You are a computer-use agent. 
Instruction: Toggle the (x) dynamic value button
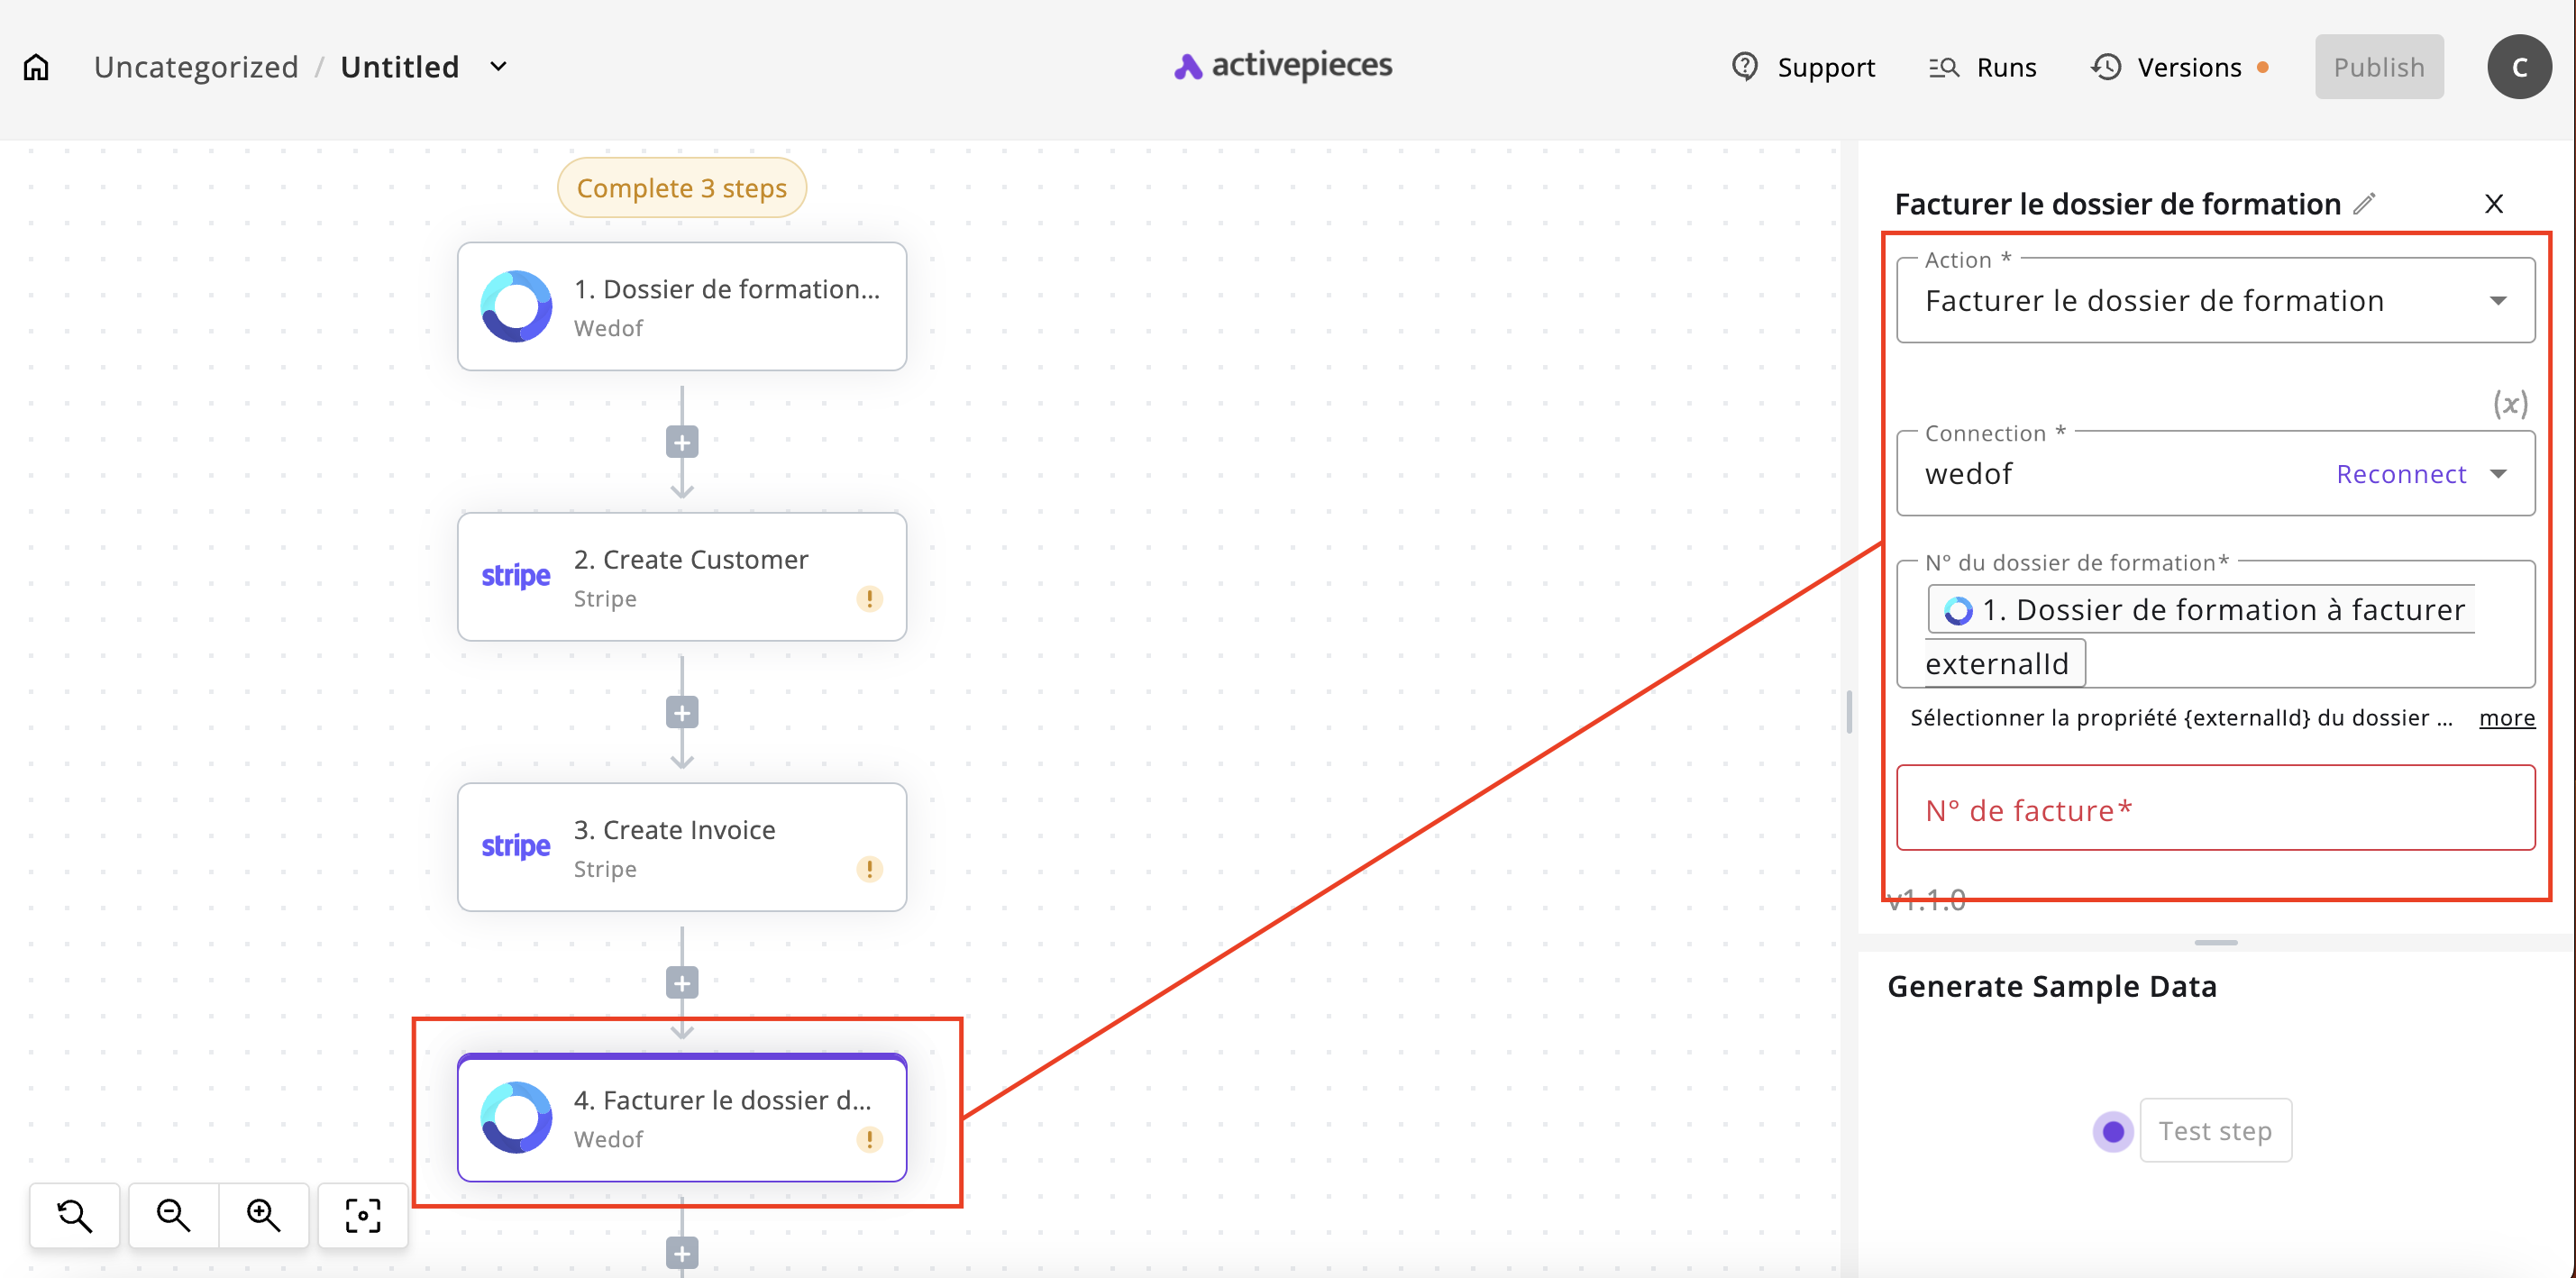pos(2509,403)
